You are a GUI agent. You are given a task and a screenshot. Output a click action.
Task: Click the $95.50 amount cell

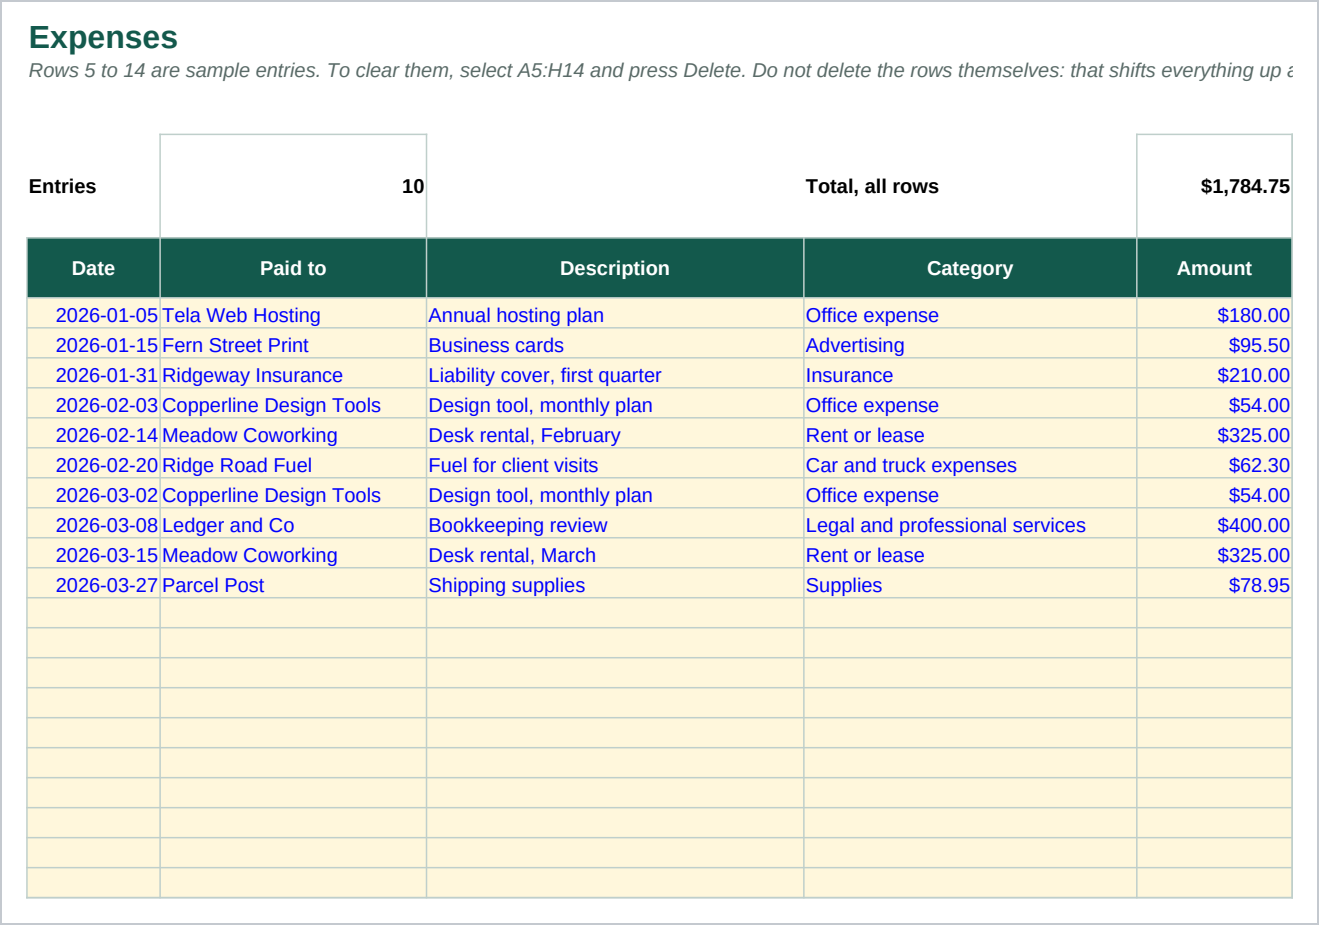pyautogui.click(x=1214, y=345)
